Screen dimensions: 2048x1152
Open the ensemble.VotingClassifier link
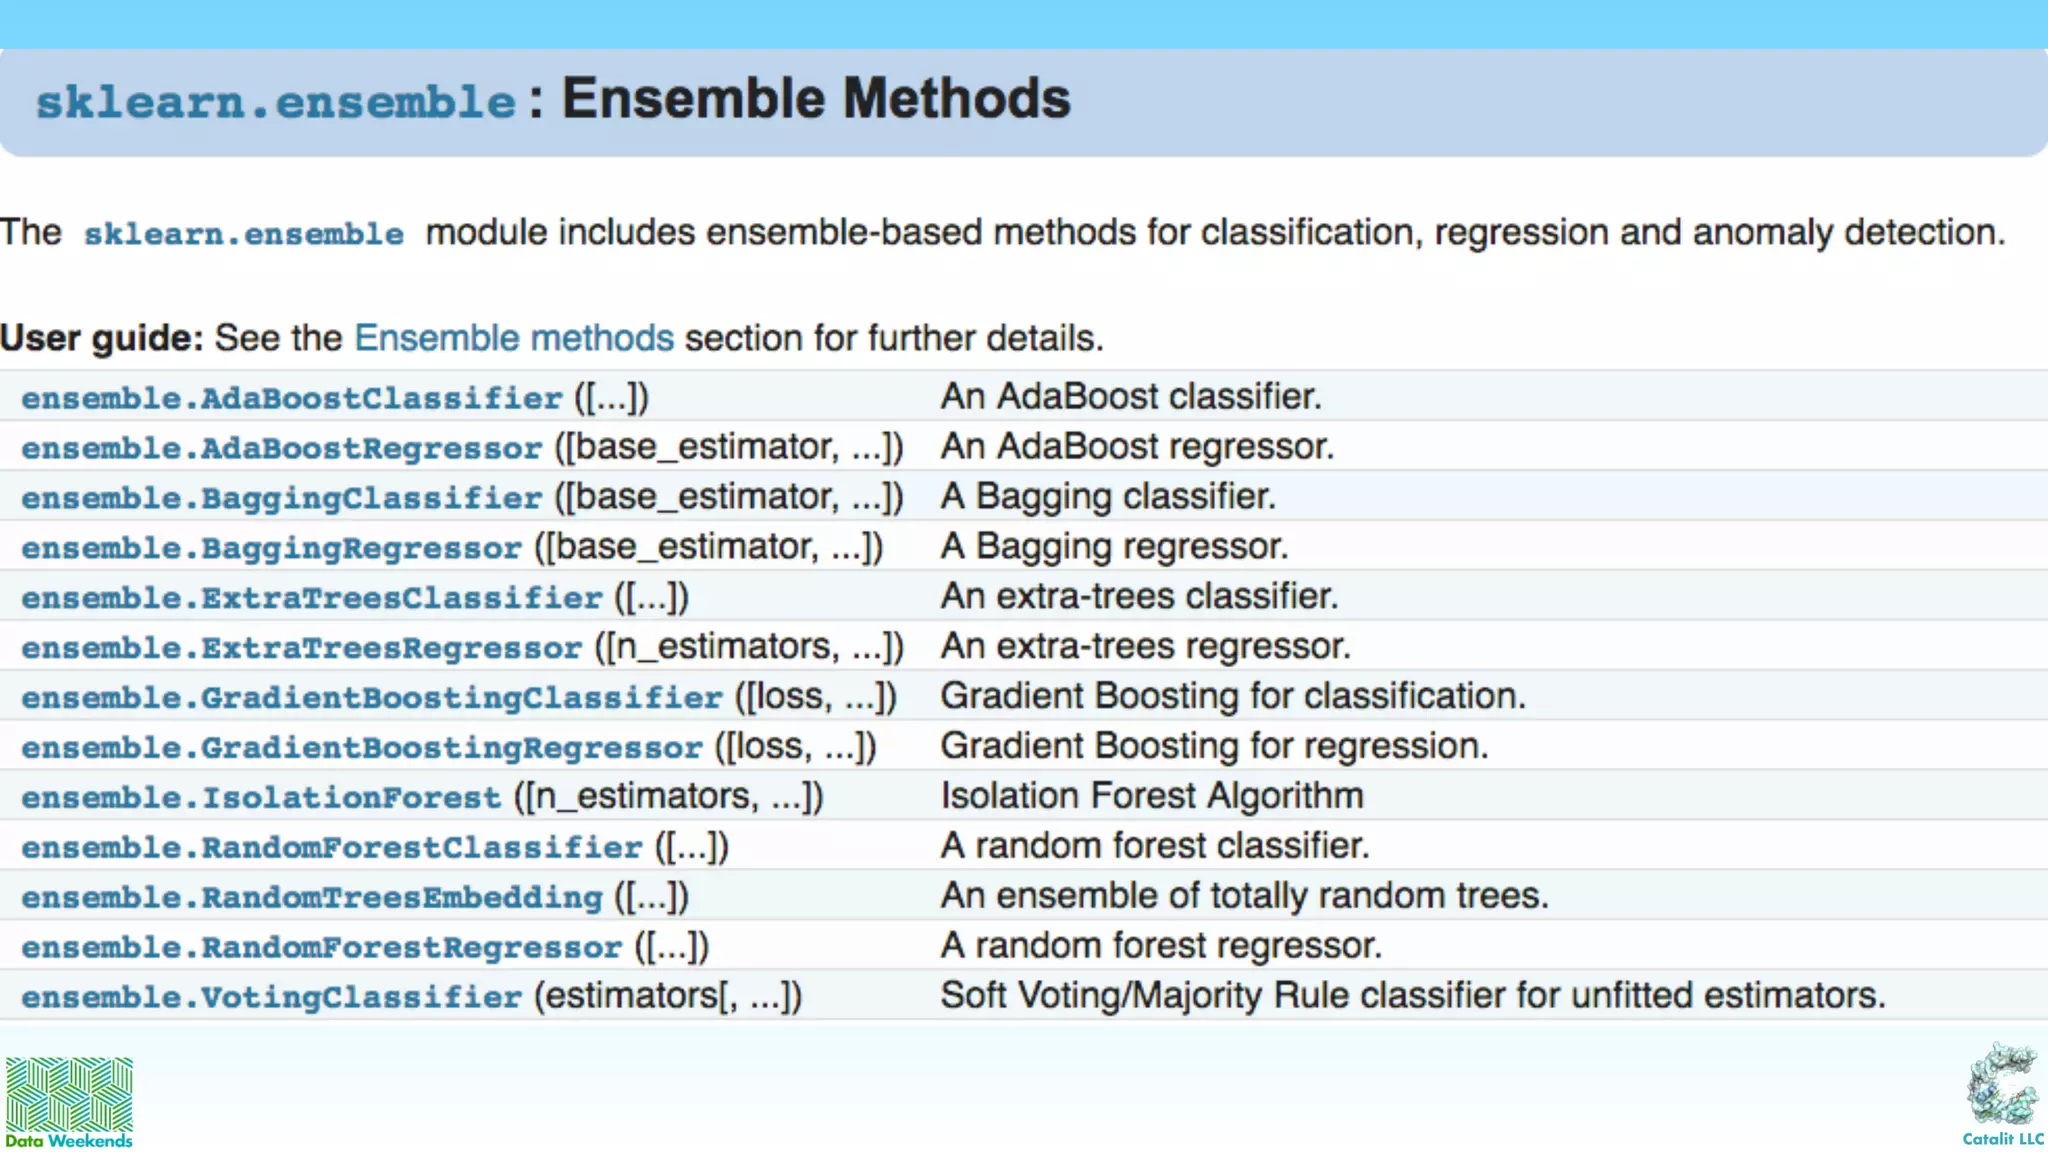(x=271, y=997)
